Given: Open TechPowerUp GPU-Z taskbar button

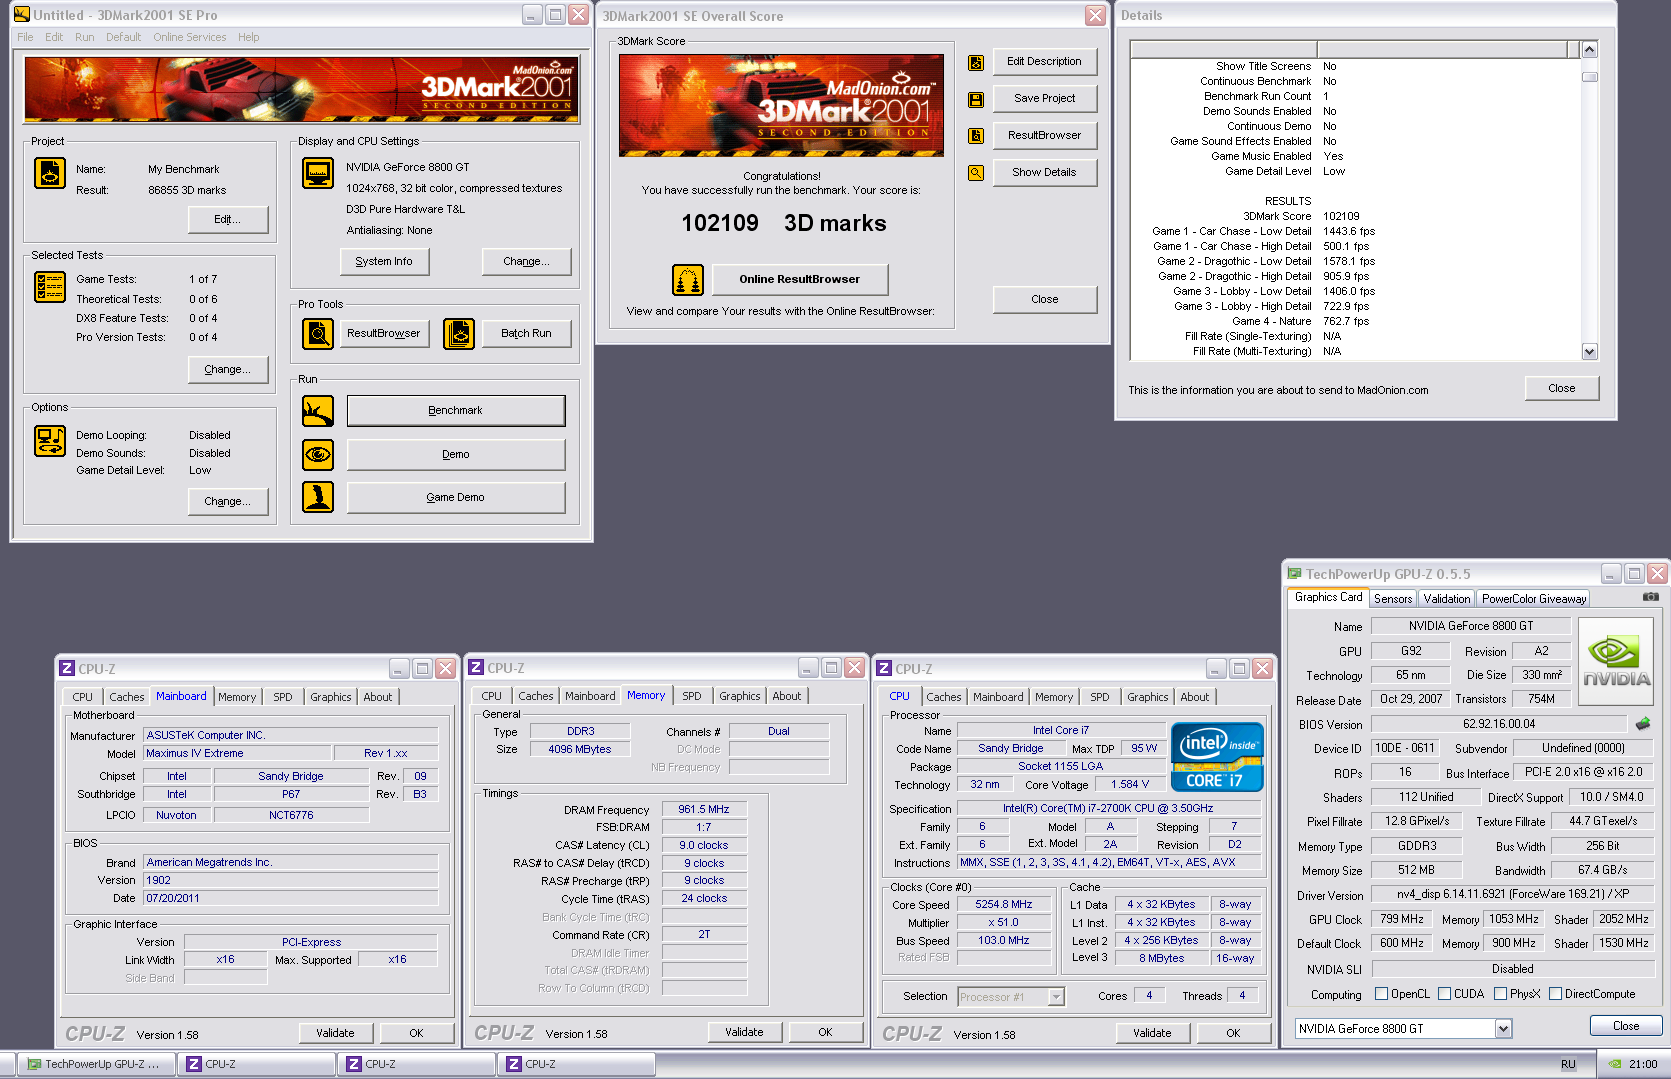Looking at the screenshot, I should [x=95, y=1064].
